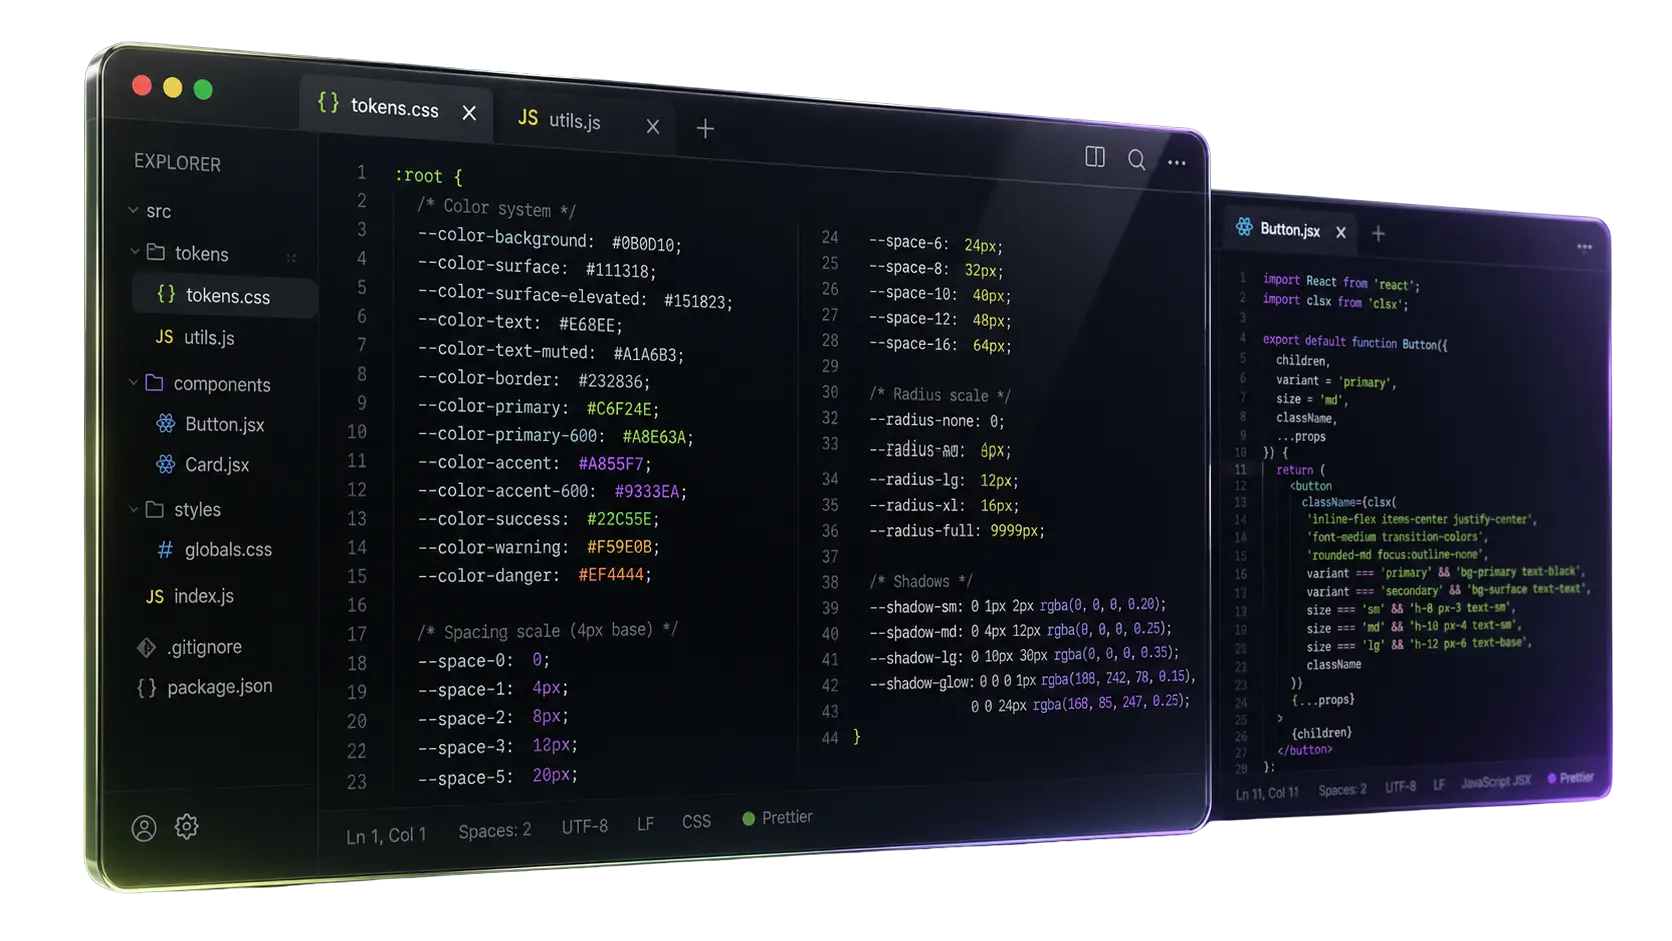Click the #C6F24E primary color value

pos(619,409)
